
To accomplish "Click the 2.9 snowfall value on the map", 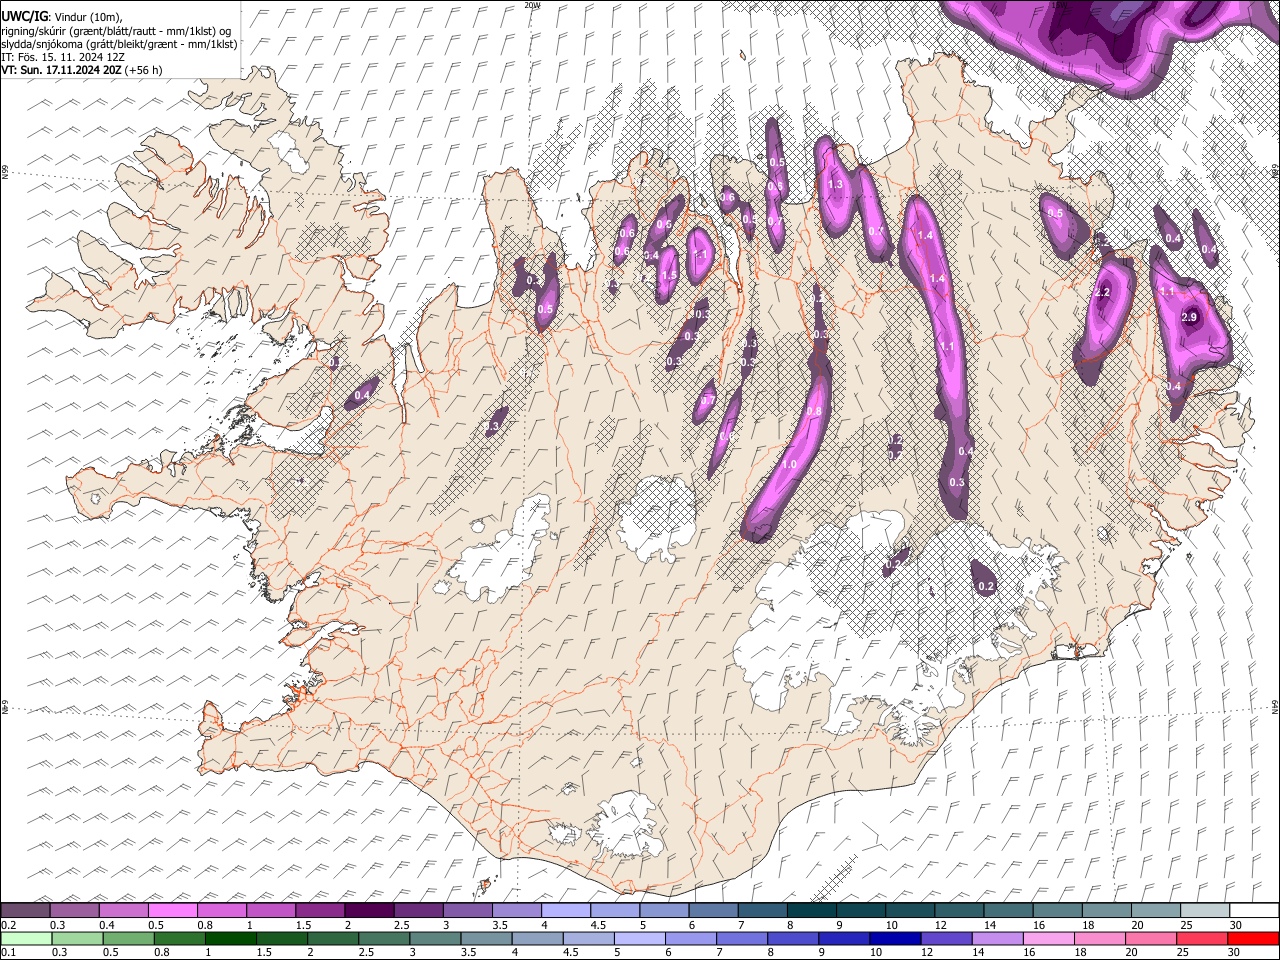I will pyautogui.click(x=1189, y=317).
